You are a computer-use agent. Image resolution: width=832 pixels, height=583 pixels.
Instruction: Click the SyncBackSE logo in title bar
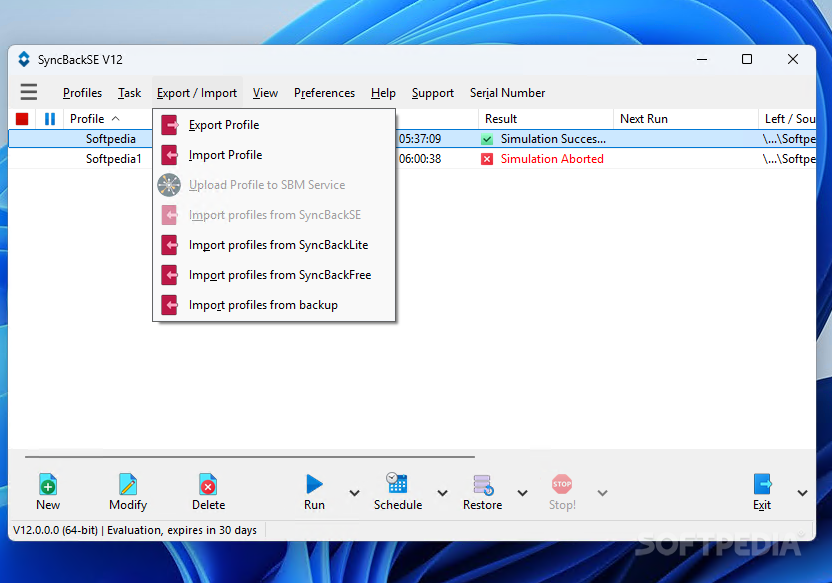(24, 59)
